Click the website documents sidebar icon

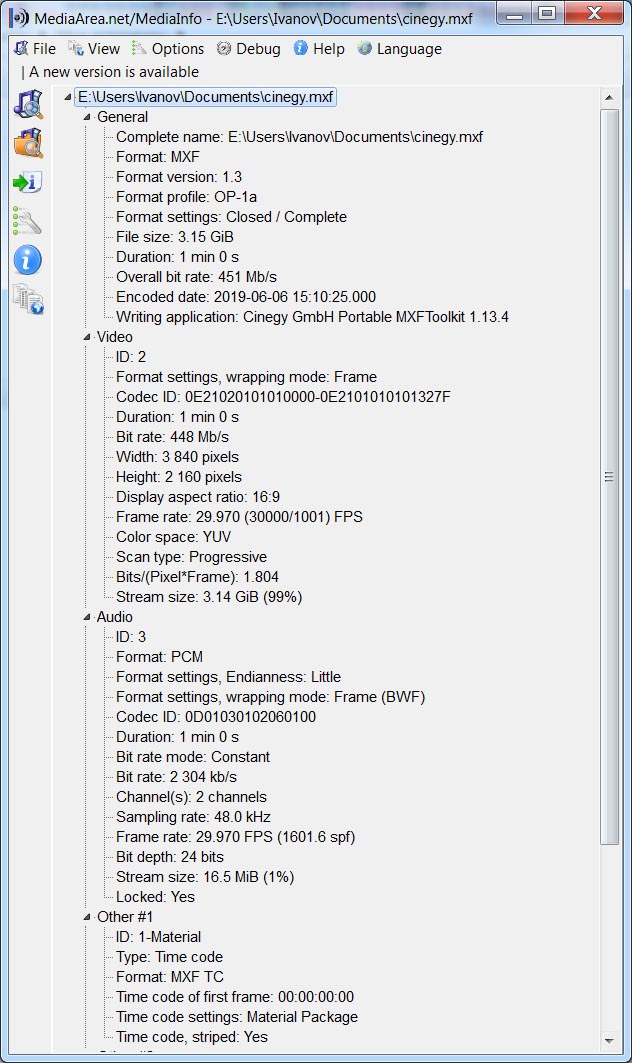[28, 300]
